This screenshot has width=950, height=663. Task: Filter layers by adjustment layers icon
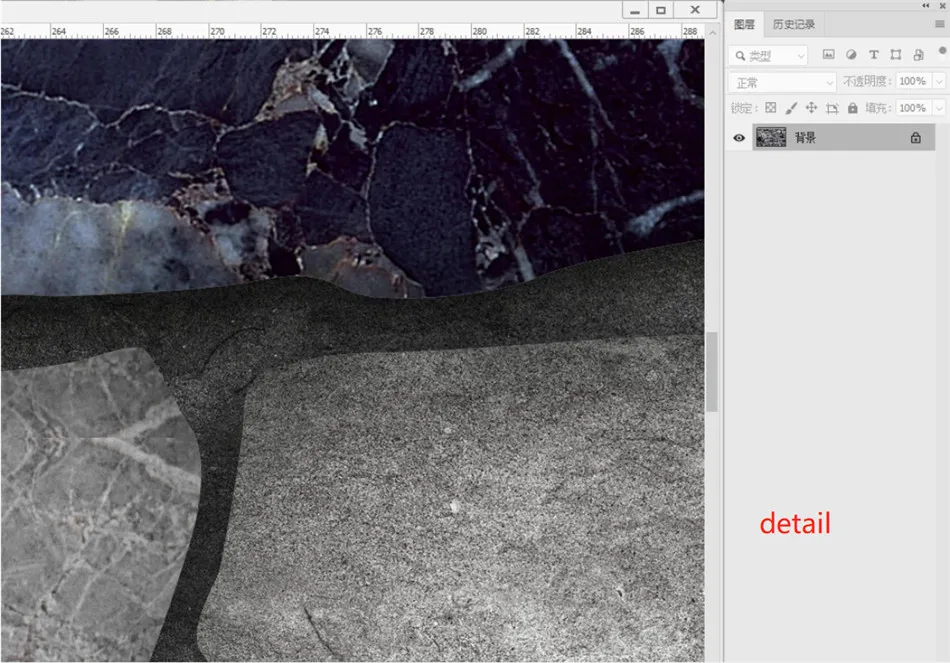tap(851, 55)
